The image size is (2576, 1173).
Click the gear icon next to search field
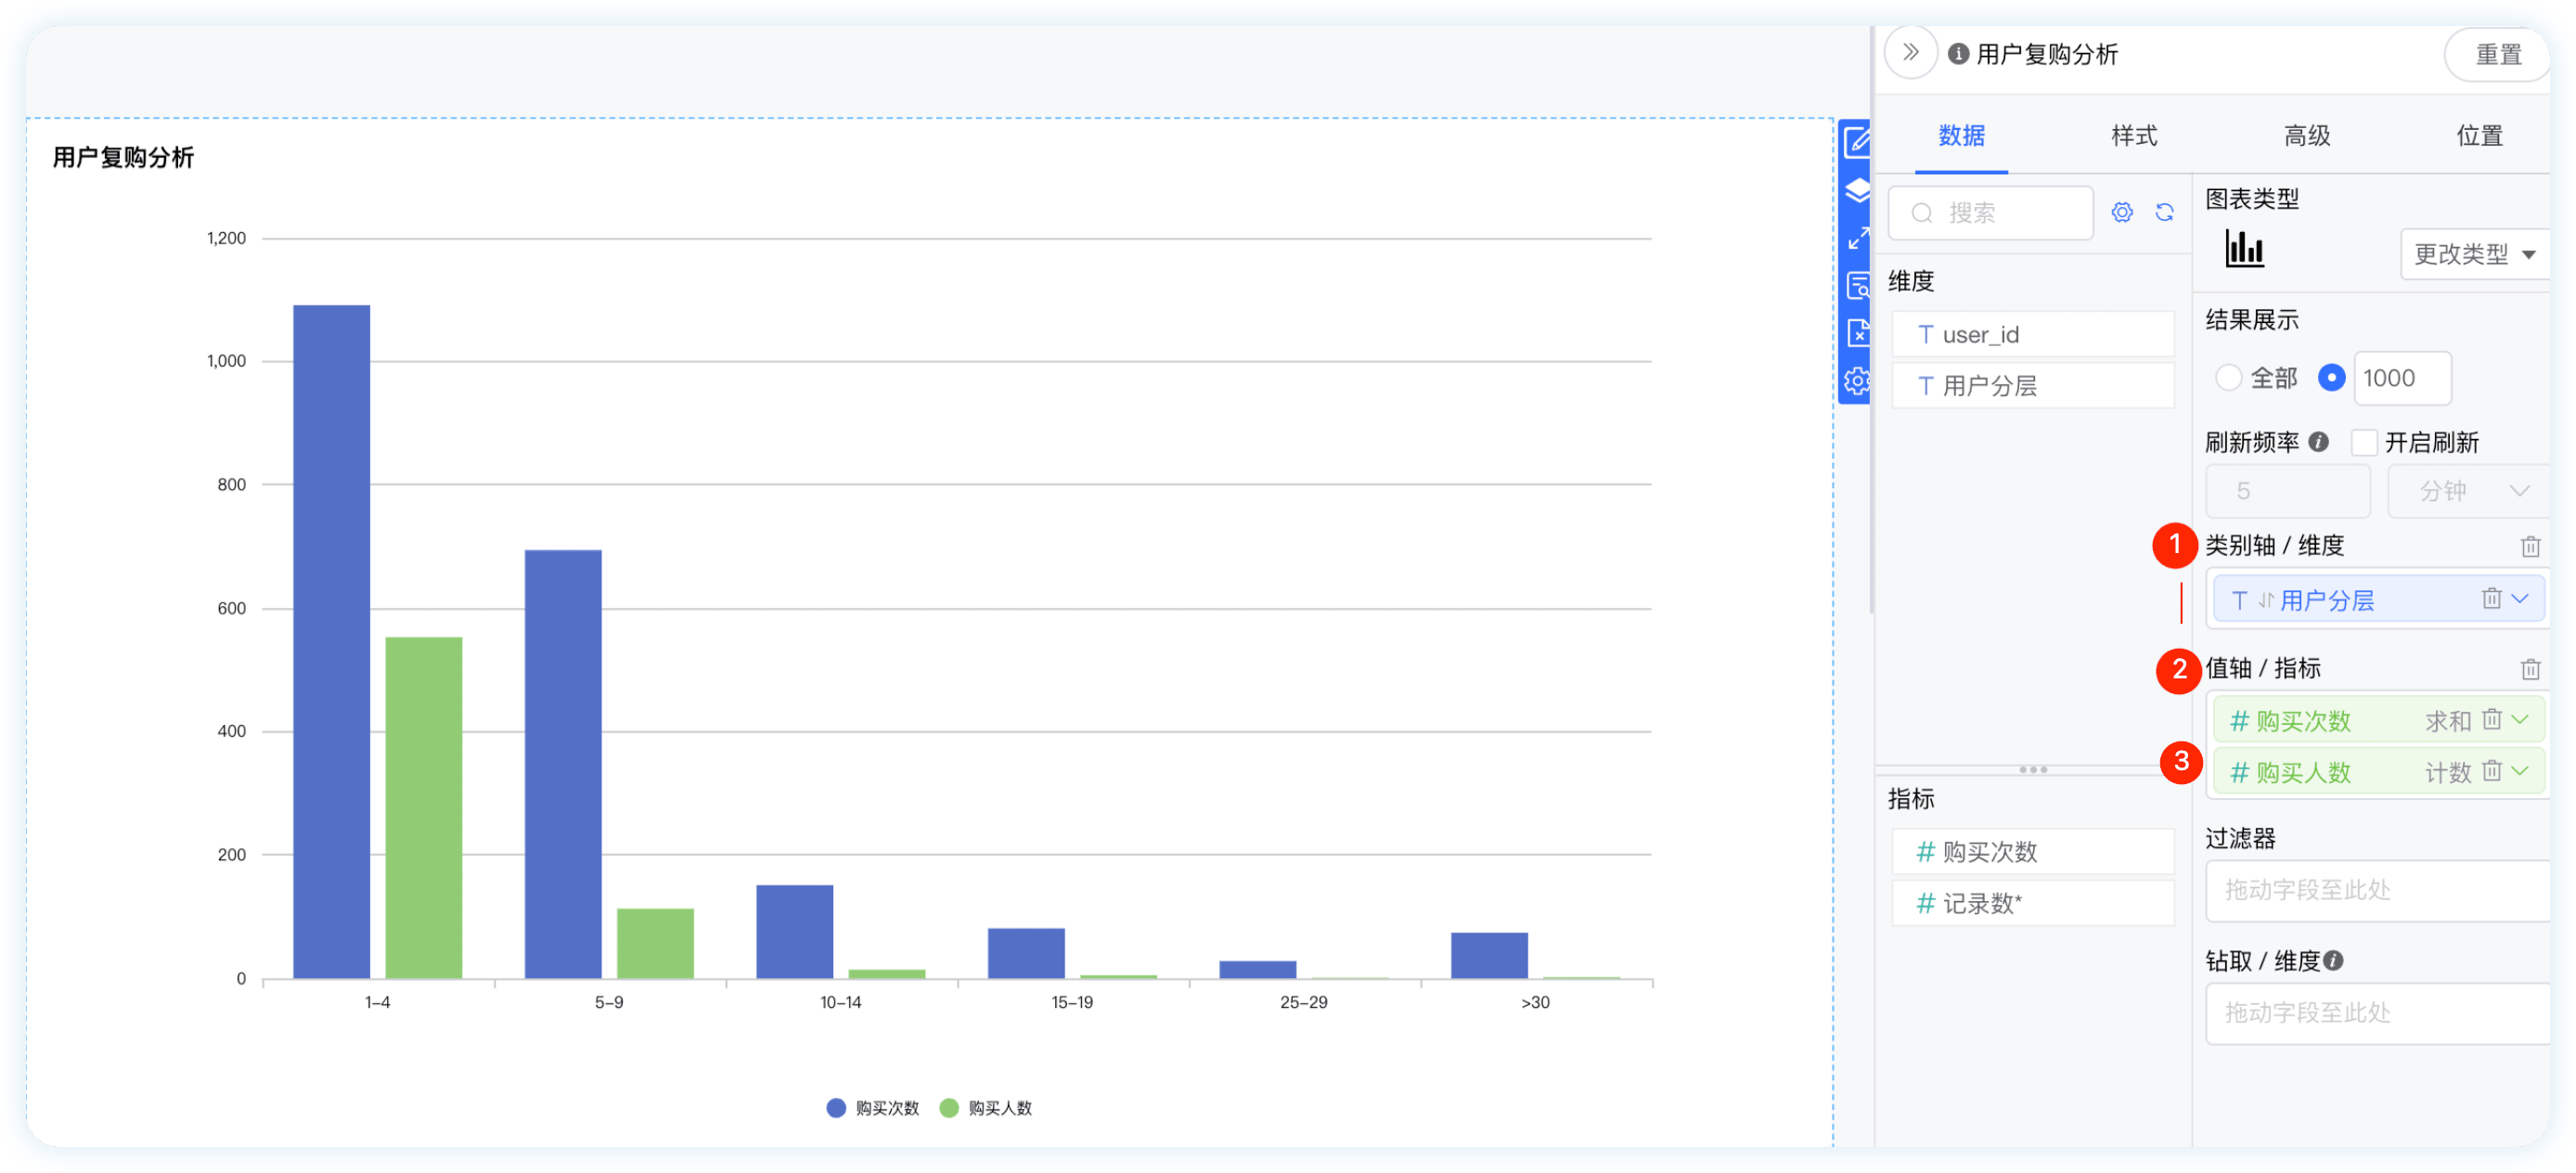2121,212
